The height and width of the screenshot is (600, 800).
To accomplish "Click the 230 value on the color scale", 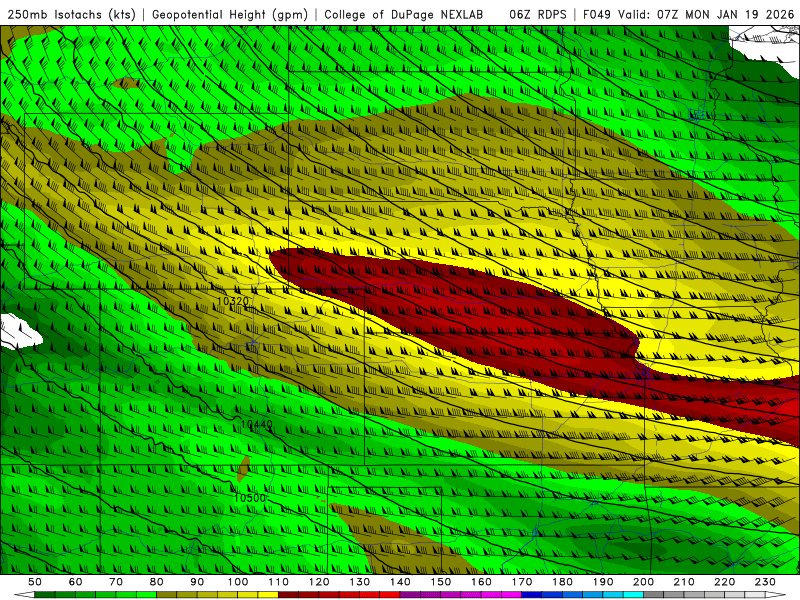I will click(765, 582).
